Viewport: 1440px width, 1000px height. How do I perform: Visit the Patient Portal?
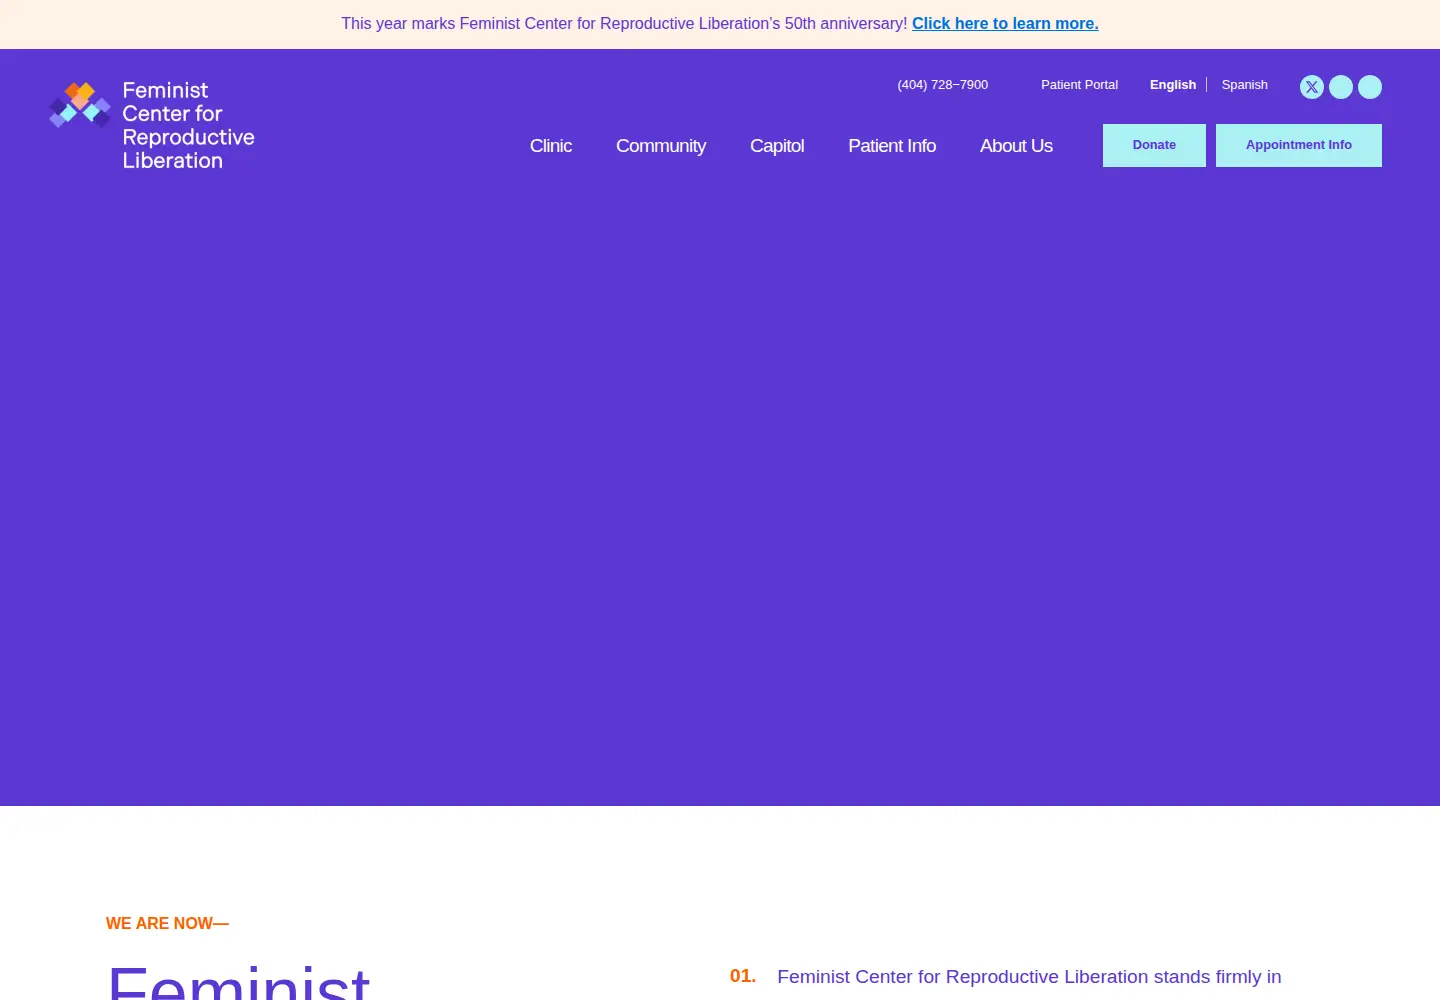click(1079, 85)
